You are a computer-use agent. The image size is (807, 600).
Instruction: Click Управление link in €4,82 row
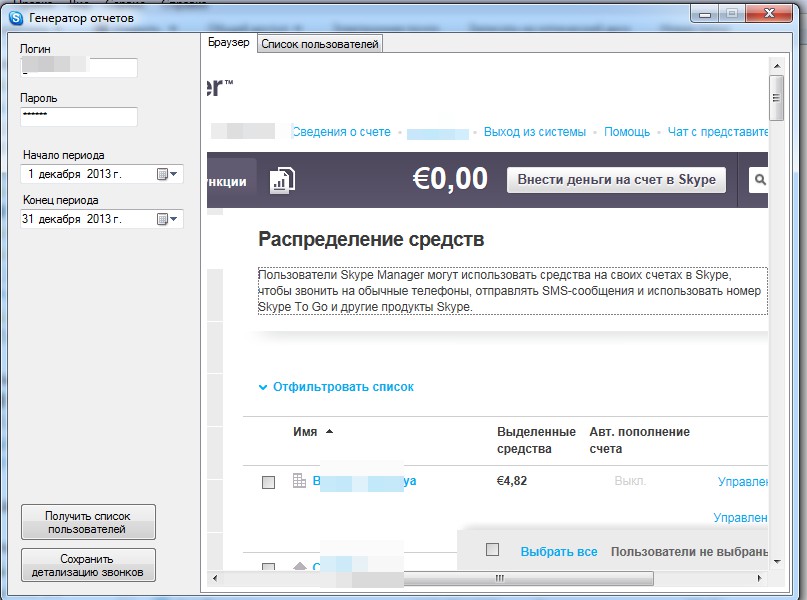[x=743, y=482]
